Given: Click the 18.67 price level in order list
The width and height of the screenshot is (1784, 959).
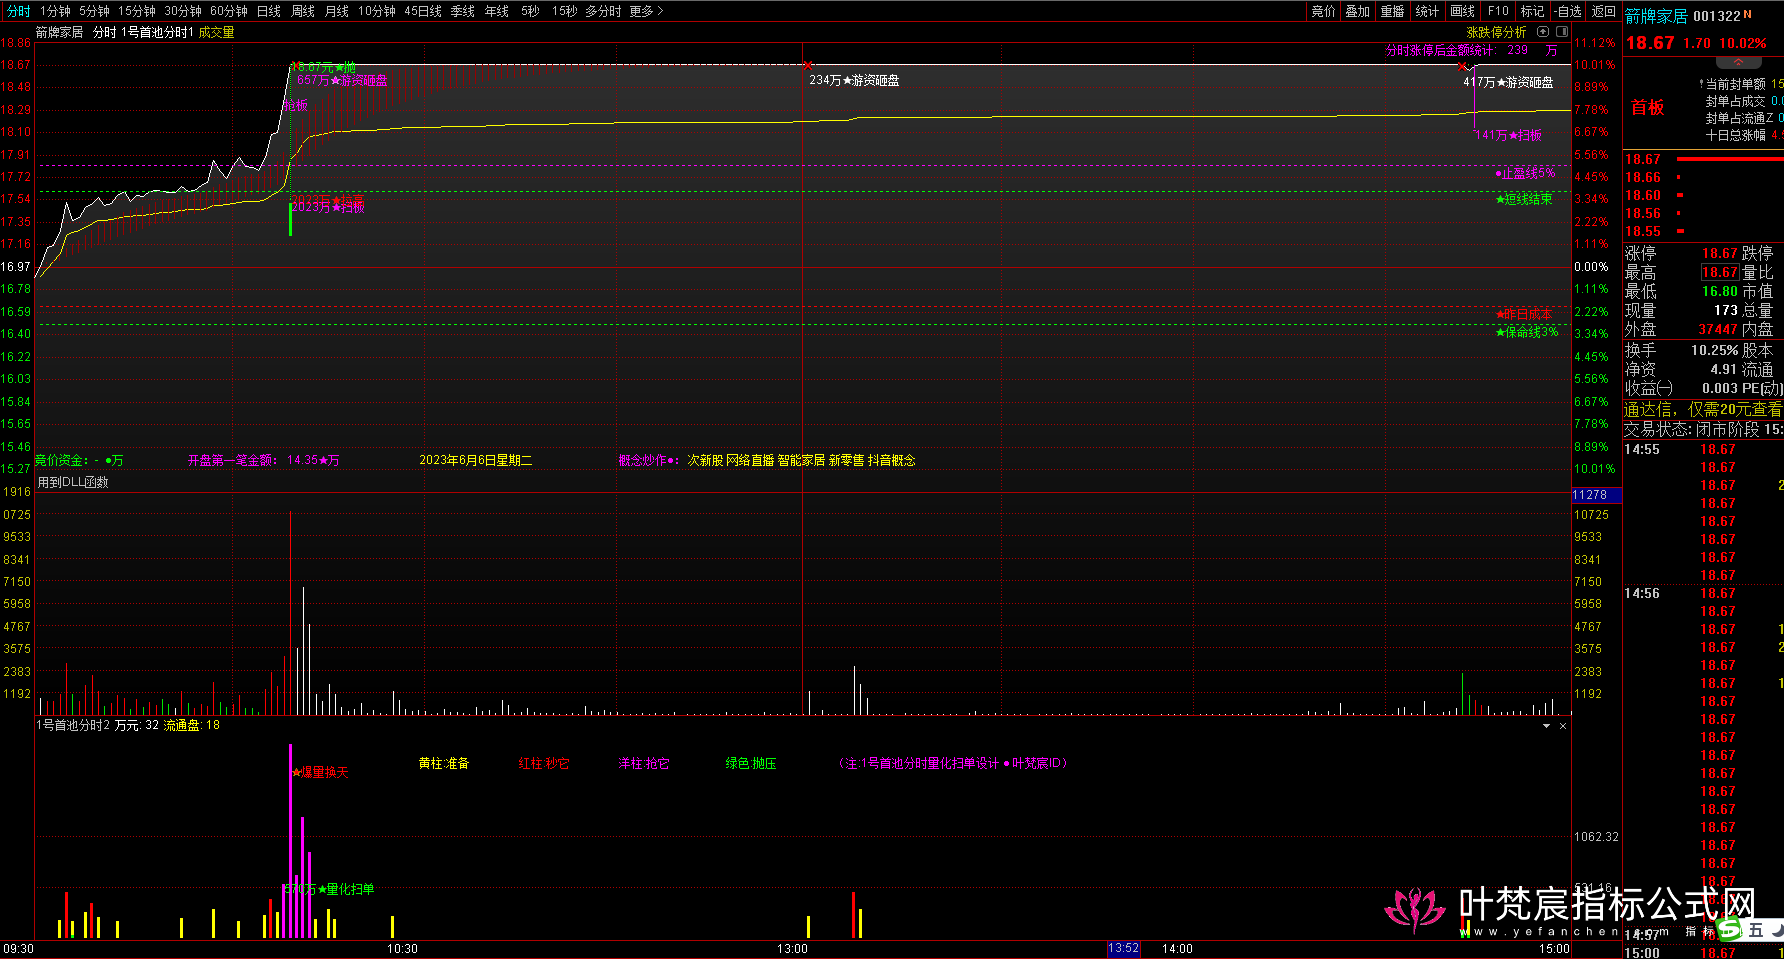Looking at the screenshot, I should (1642, 159).
